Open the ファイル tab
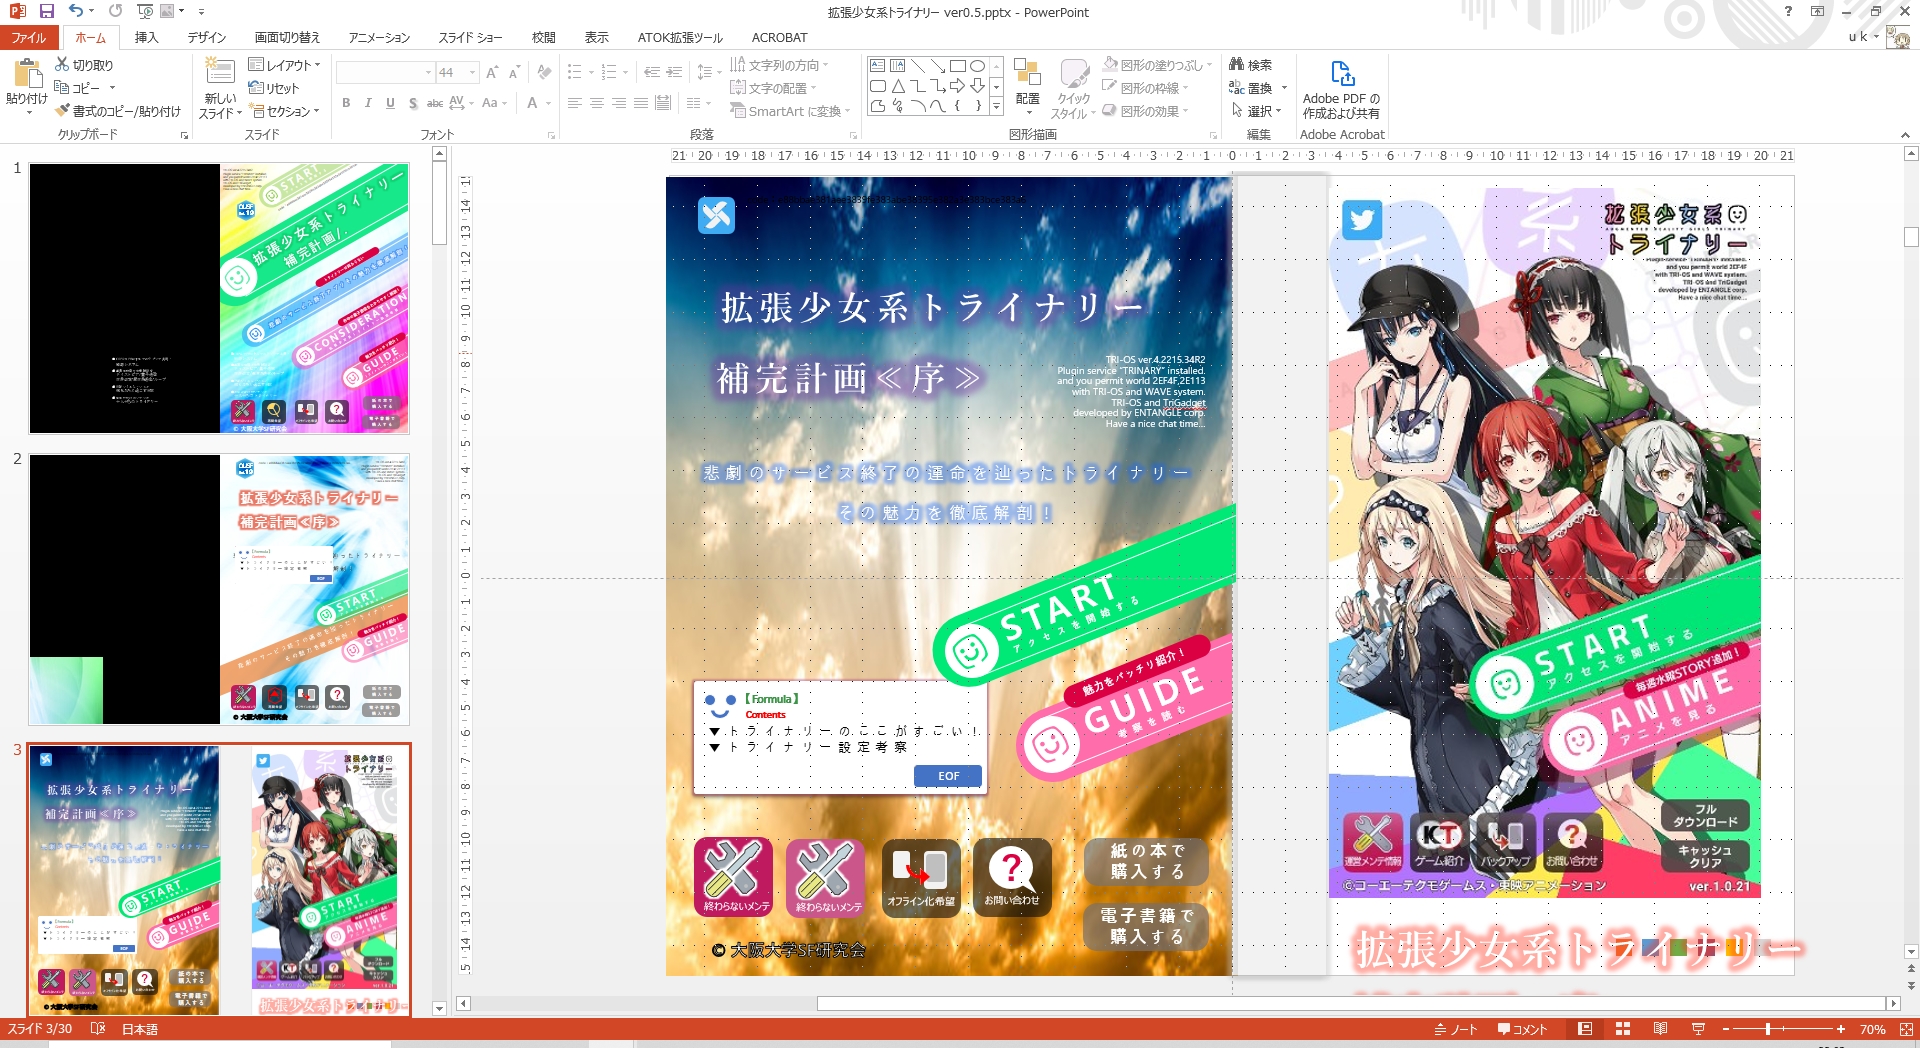Screen dimensions: 1920x1048 tap(29, 37)
